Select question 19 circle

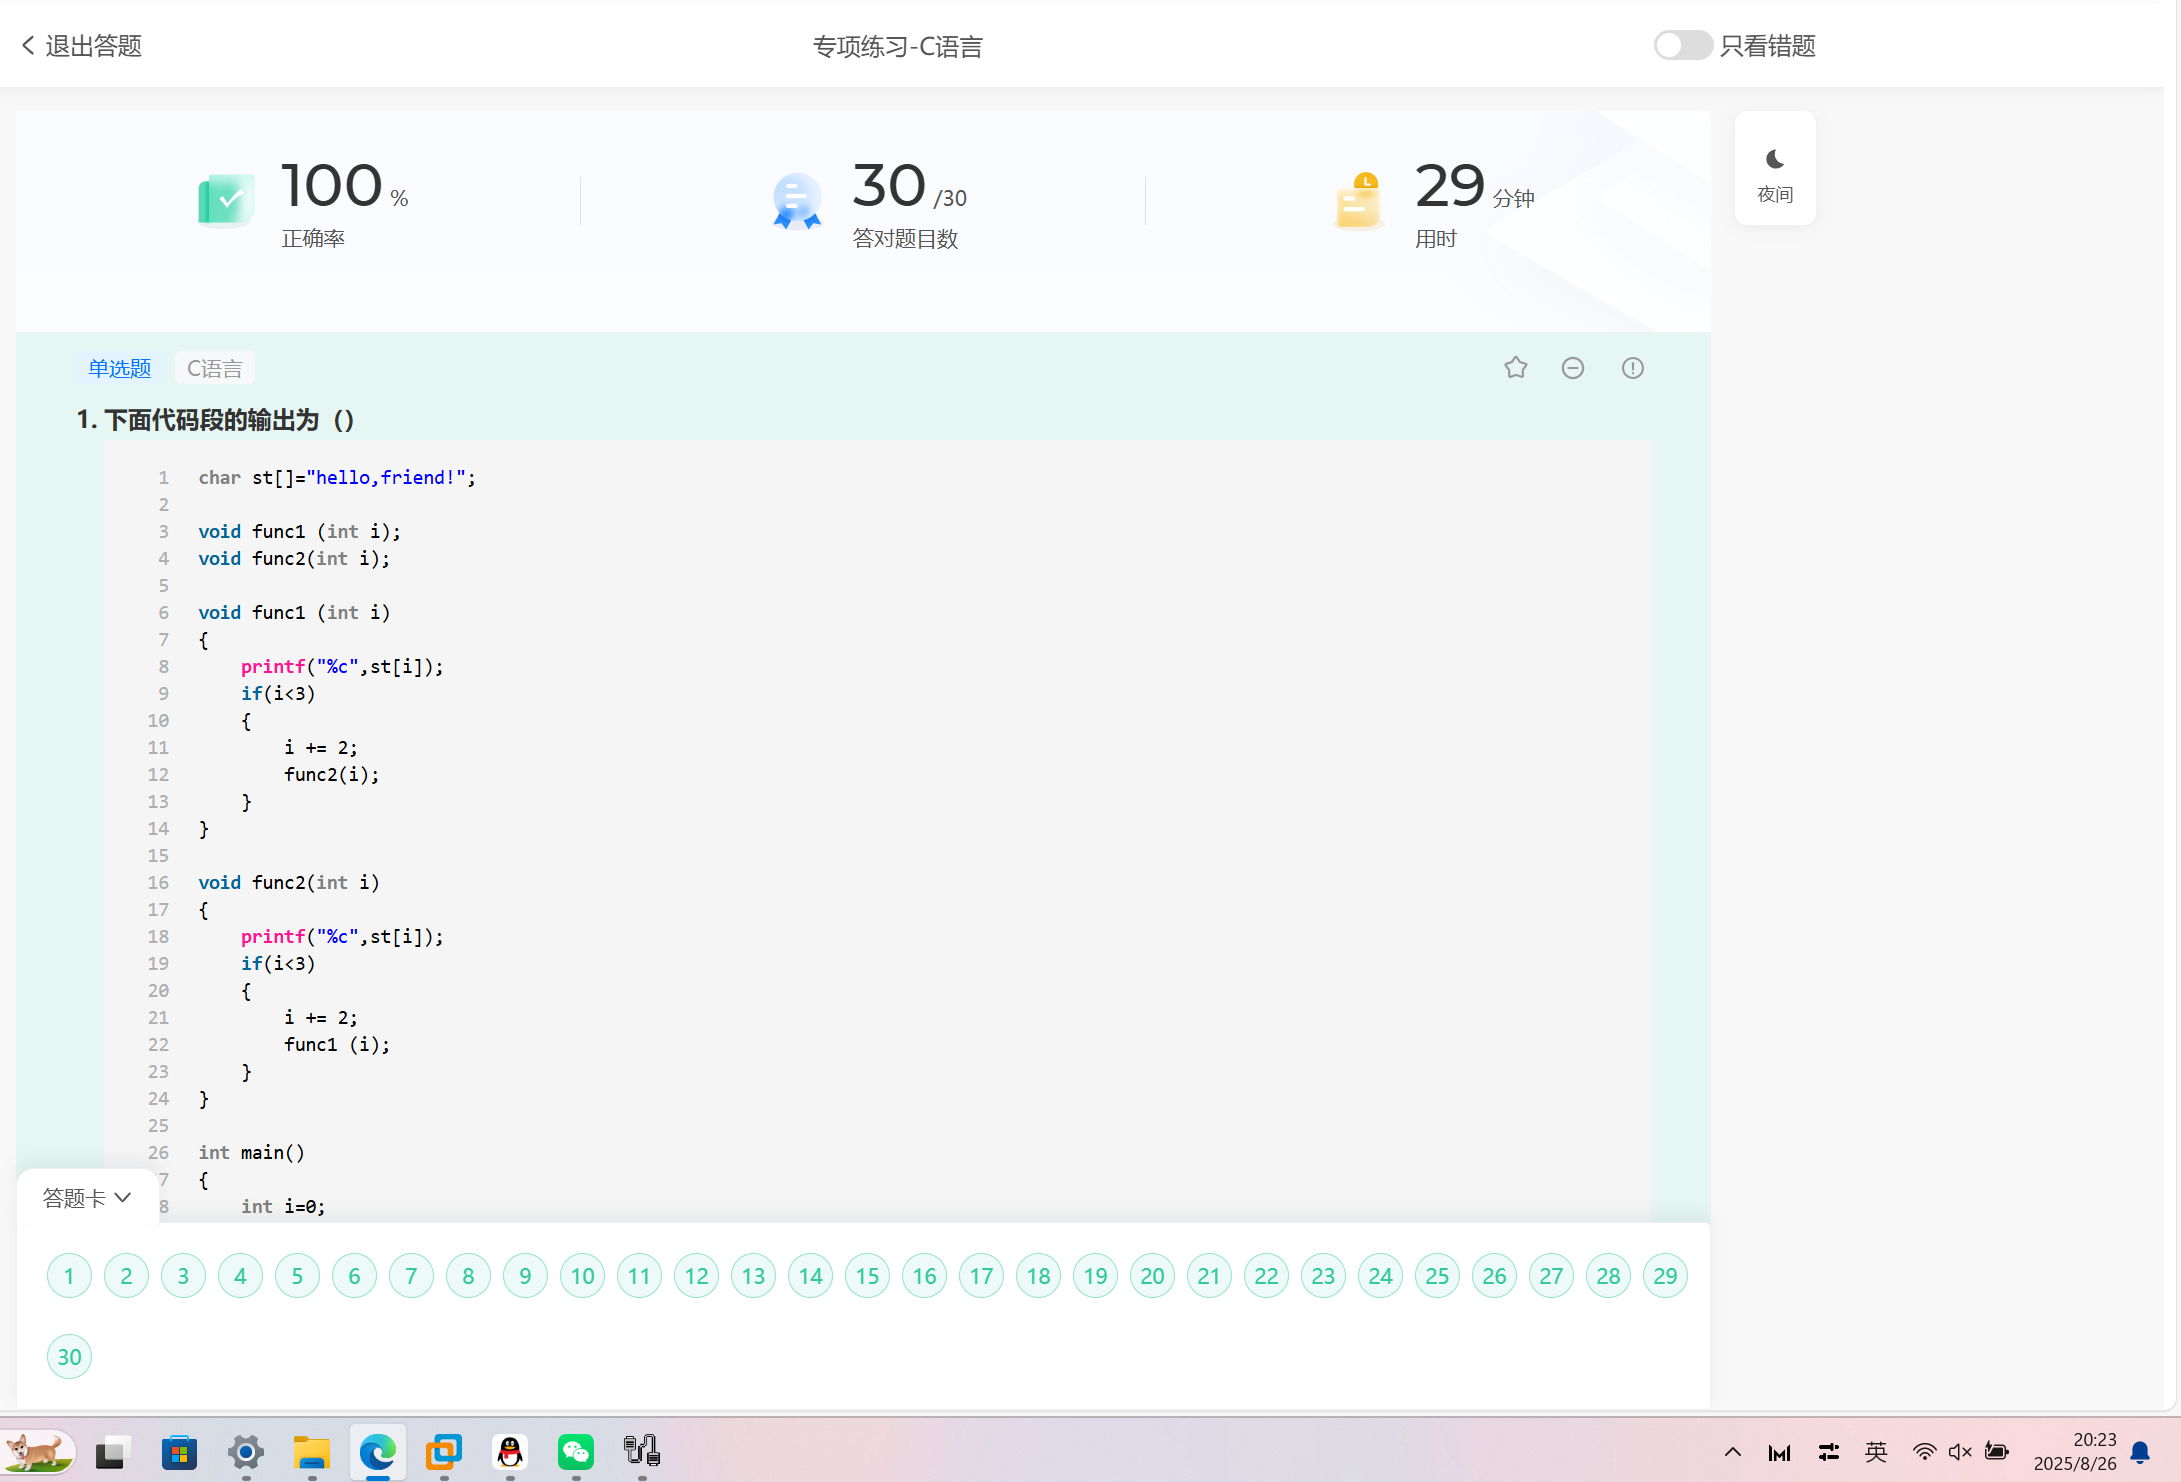coord(1095,1276)
